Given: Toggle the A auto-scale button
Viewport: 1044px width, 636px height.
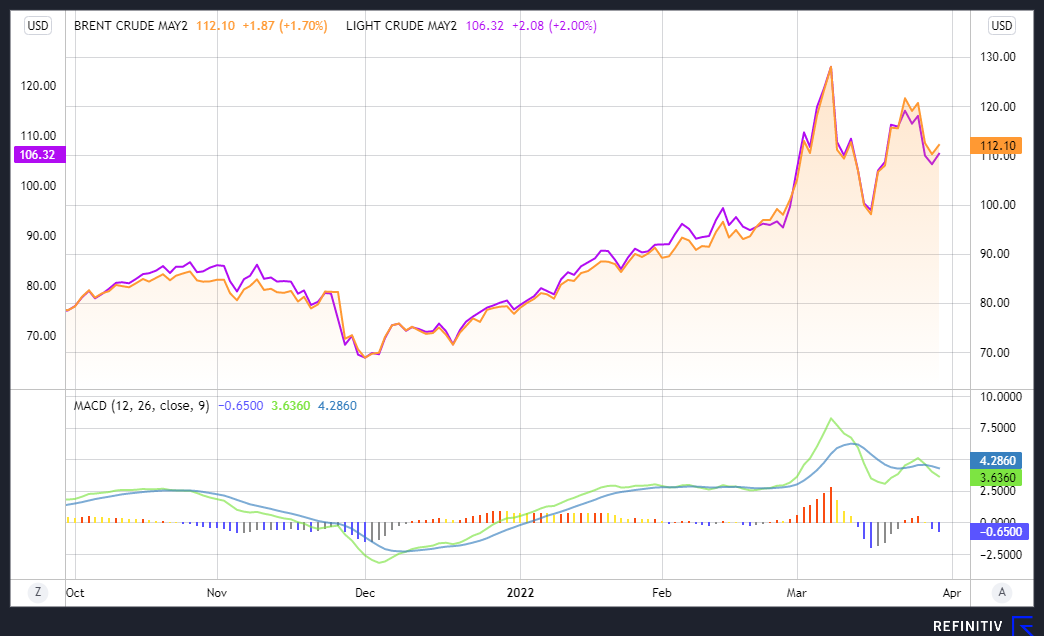Looking at the screenshot, I should point(1001,592).
